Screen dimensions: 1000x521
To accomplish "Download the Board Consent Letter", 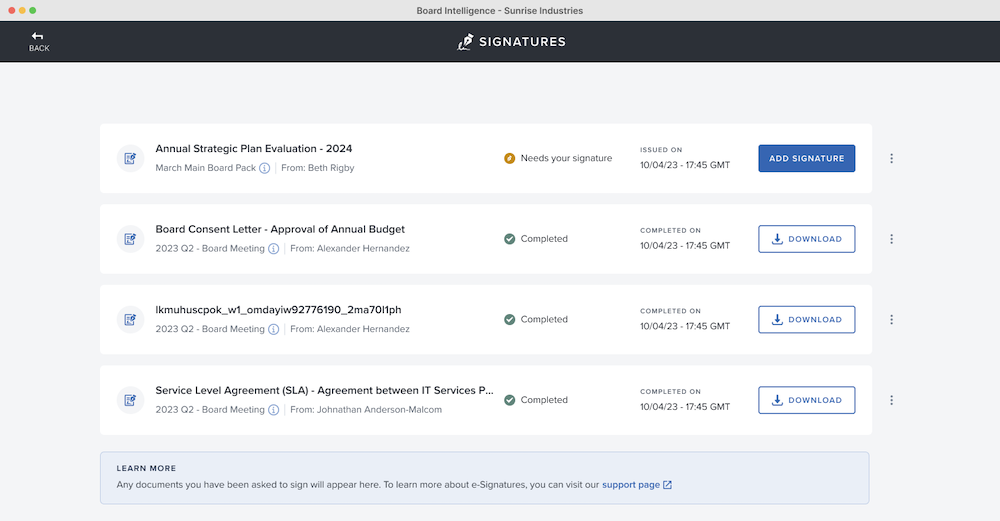I will (807, 239).
